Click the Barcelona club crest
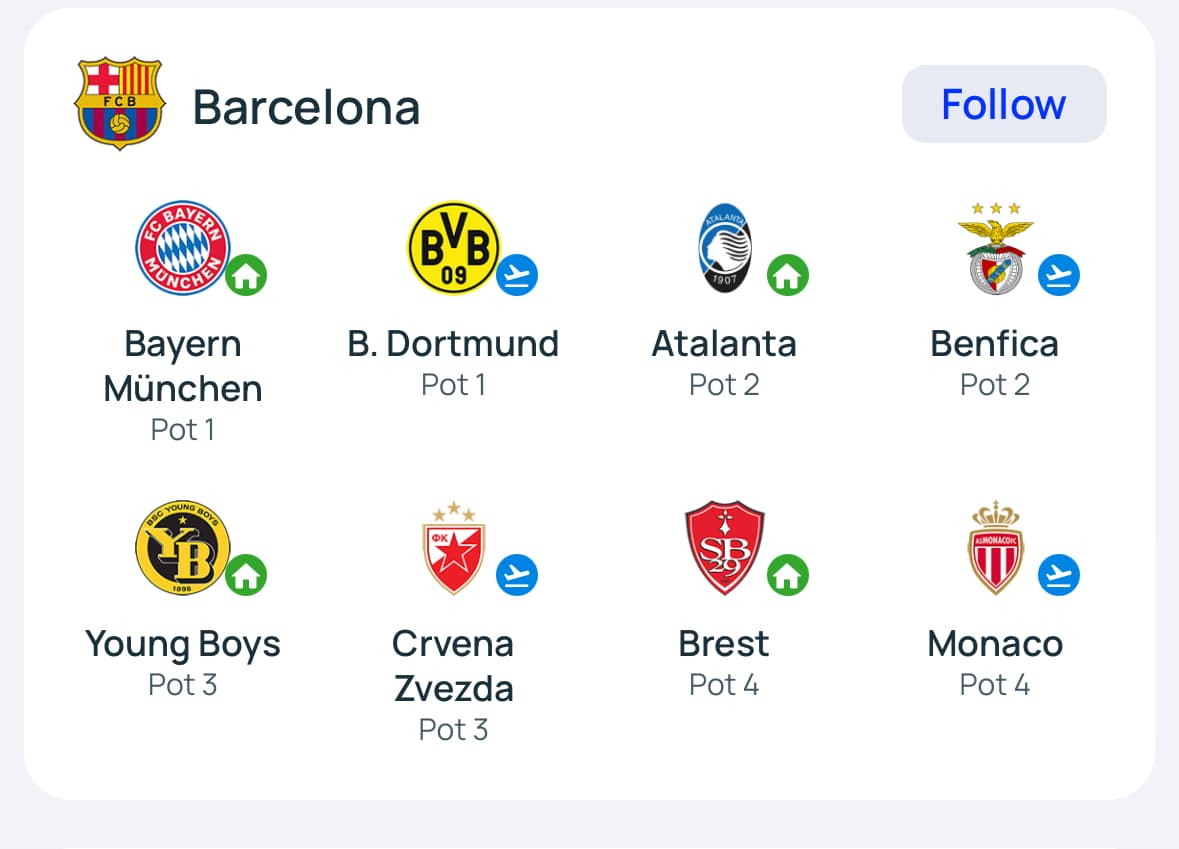Viewport: 1179px width, 849px height. (119, 104)
